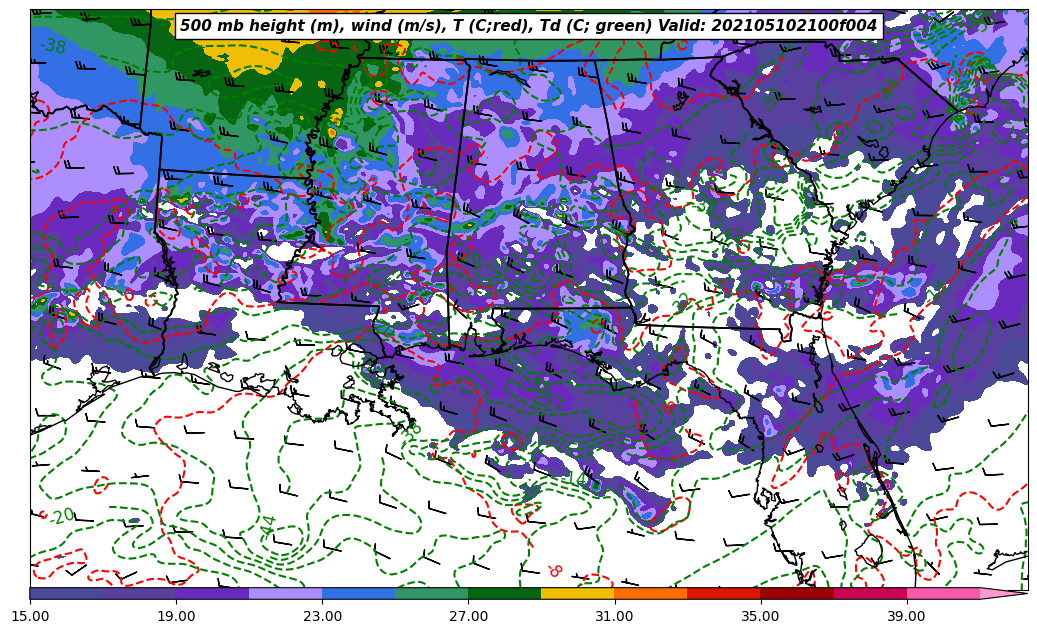Select the 23.00 colorbar tick label
The width and height of the screenshot is (1037, 633).
322,617
